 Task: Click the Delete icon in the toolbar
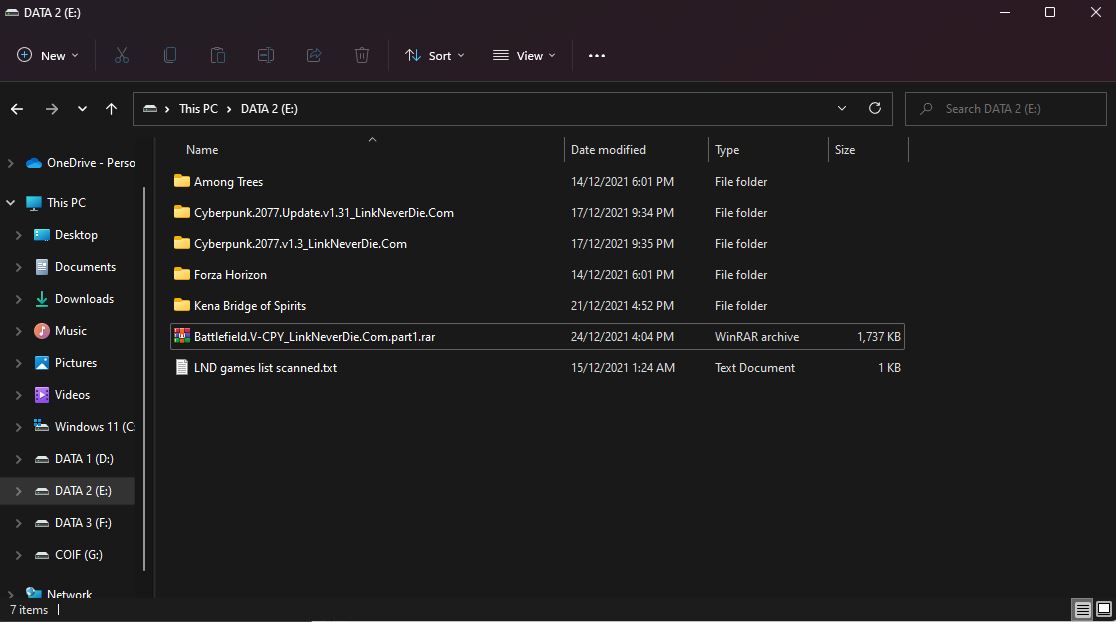pos(362,55)
